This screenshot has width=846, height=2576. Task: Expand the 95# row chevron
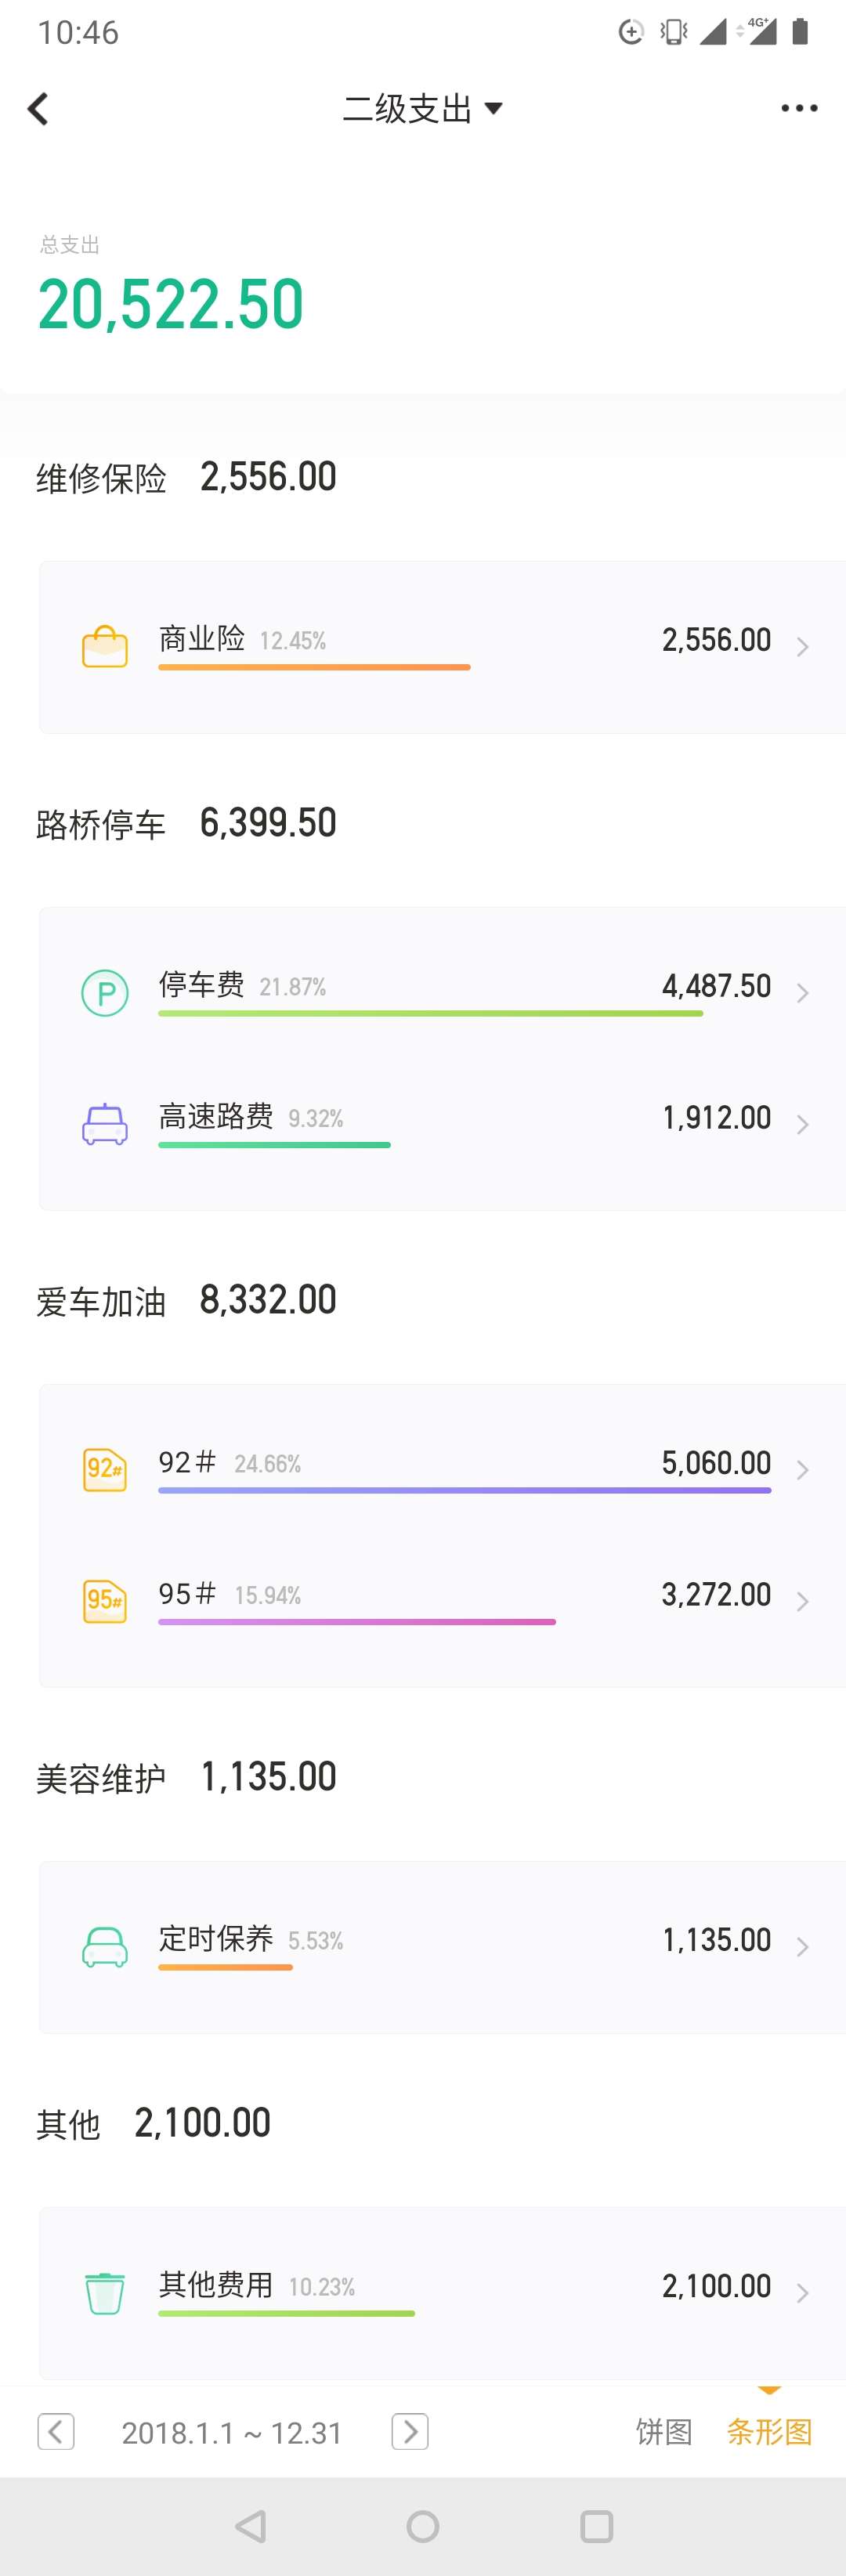[x=802, y=1601]
